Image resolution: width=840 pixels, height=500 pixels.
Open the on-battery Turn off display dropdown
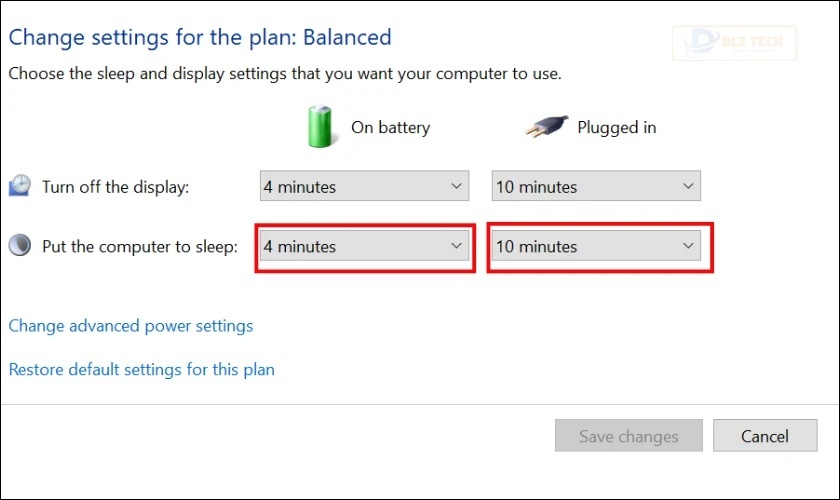(x=364, y=186)
